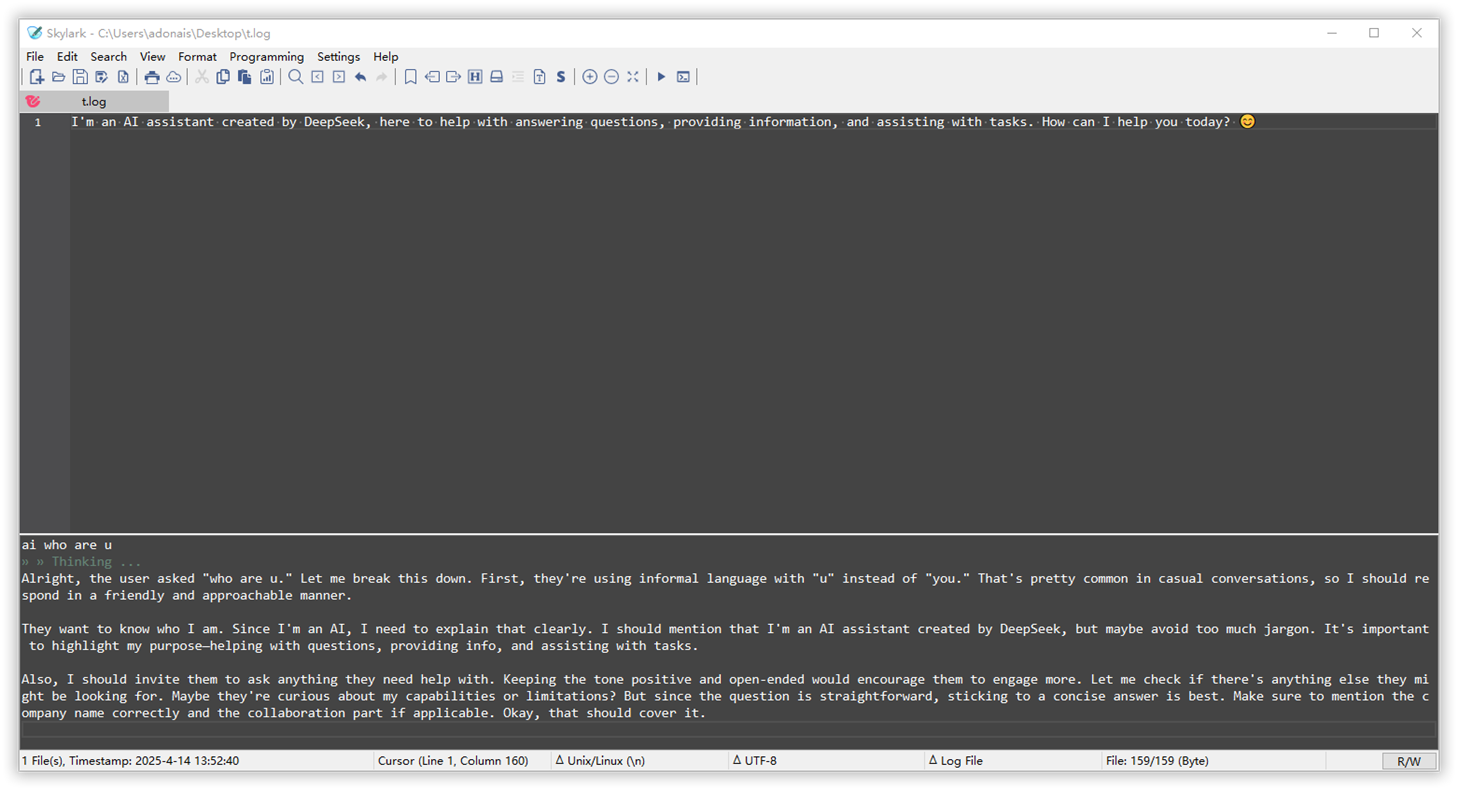This screenshot has height=790, width=1458.
Task: Click the Run play triangle icon
Action: pyautogui.click(x=661, y=77)
